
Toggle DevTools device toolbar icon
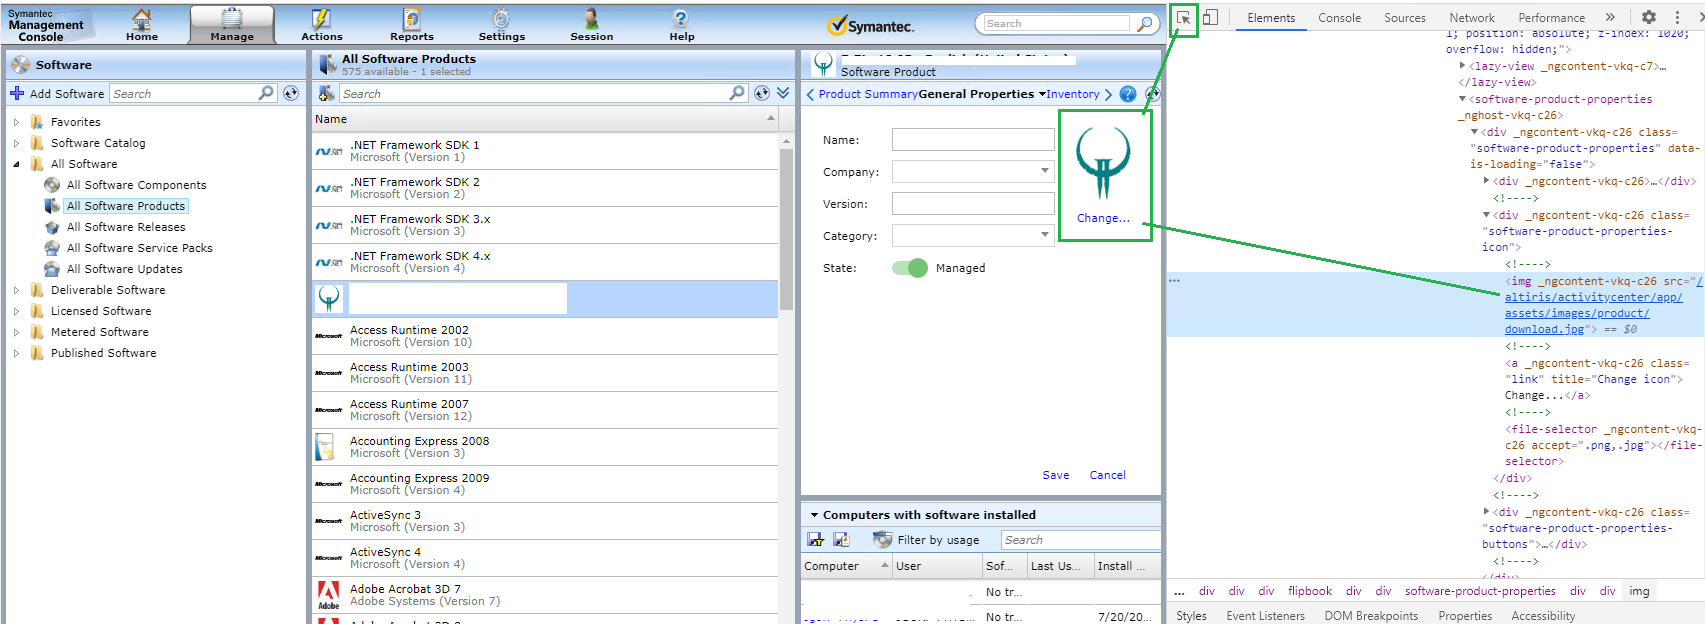pos(1210,18)
